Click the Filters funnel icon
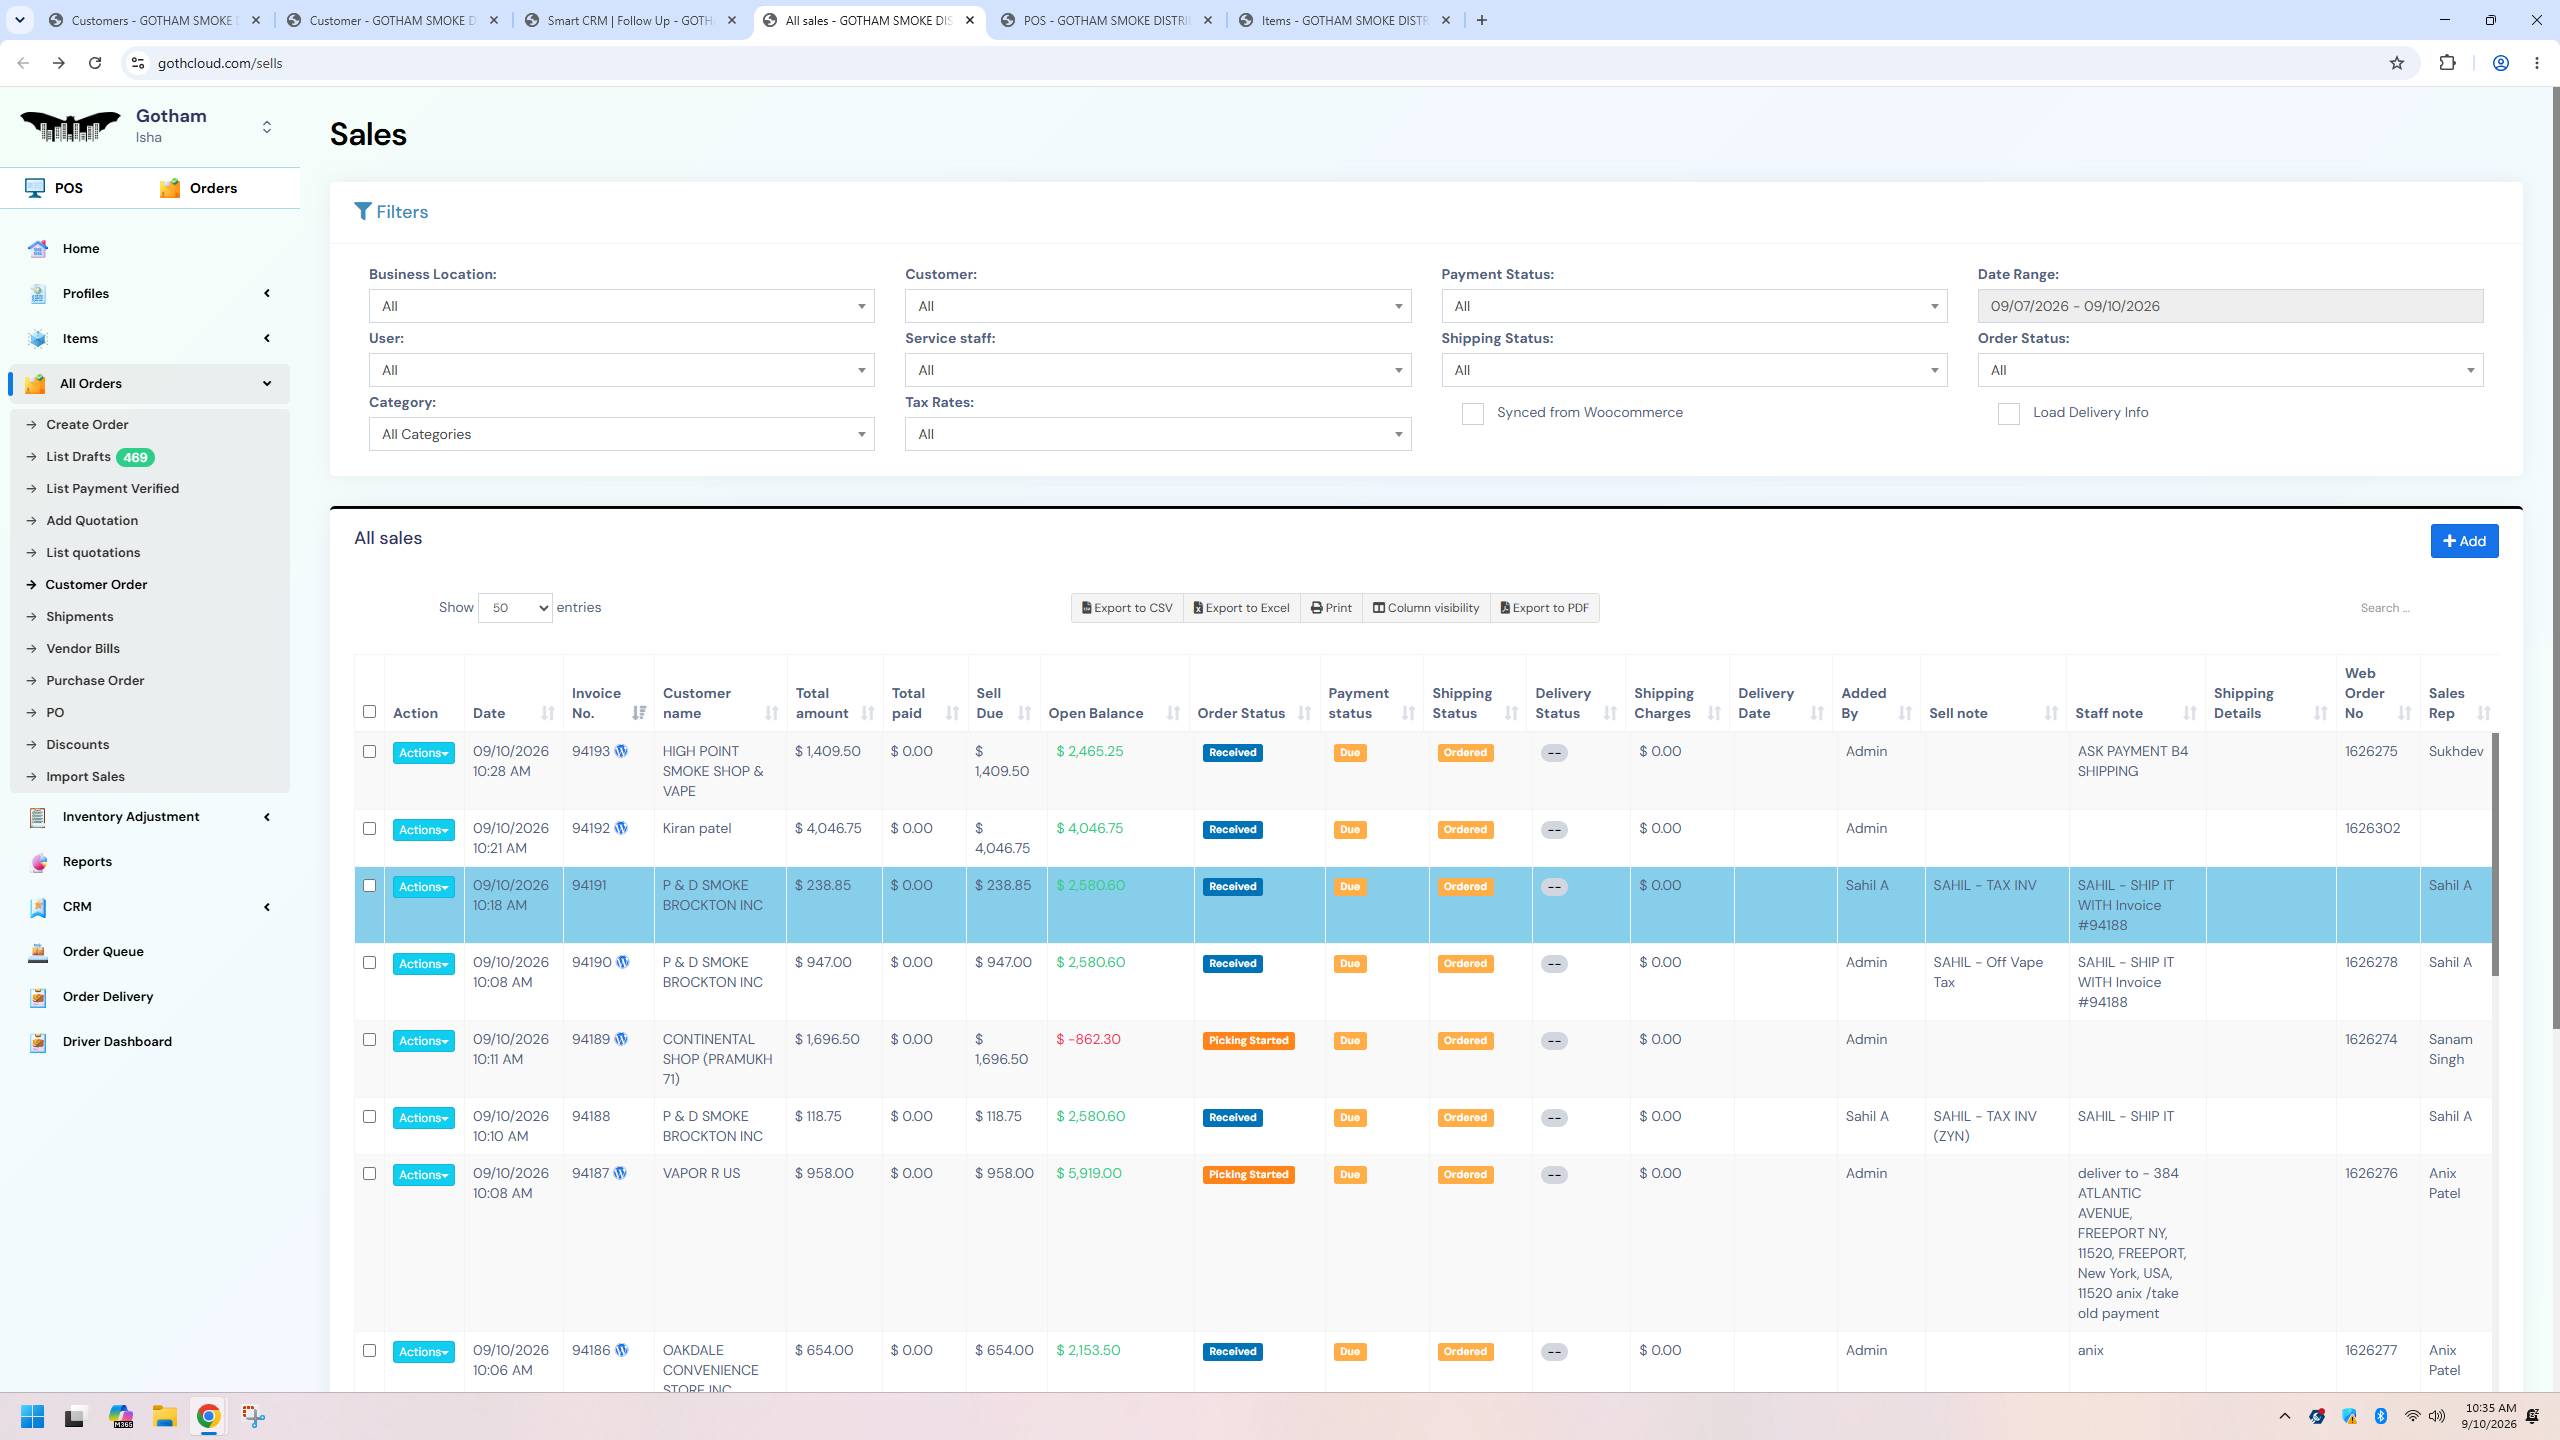2560x1440 pixels. click(x=363, y=211)
